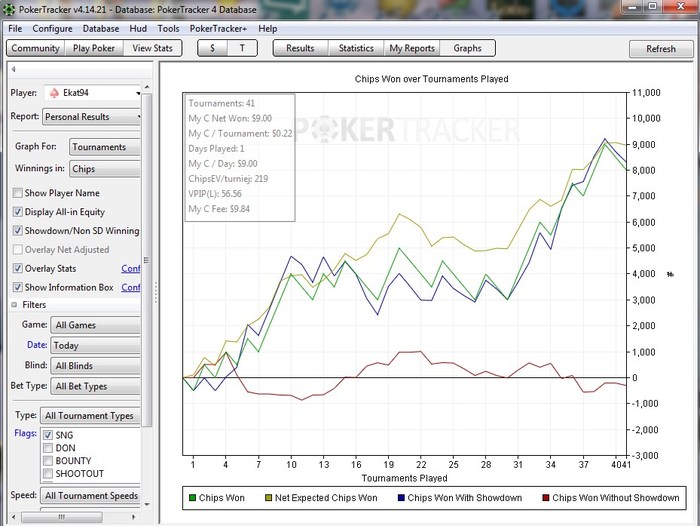Screen dimensions: 700x526
Task: Click the panel splitter handle beside sidebar
Action: pyautogui.click(x=156, y=292)
